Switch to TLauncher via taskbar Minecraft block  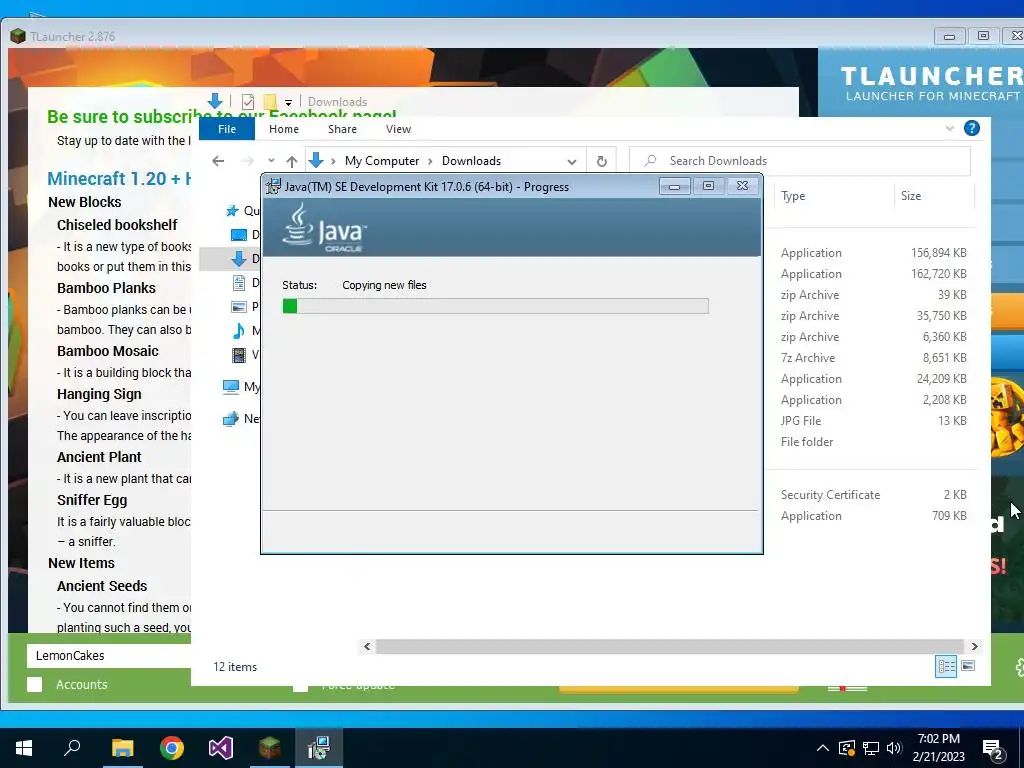point(270,748)
